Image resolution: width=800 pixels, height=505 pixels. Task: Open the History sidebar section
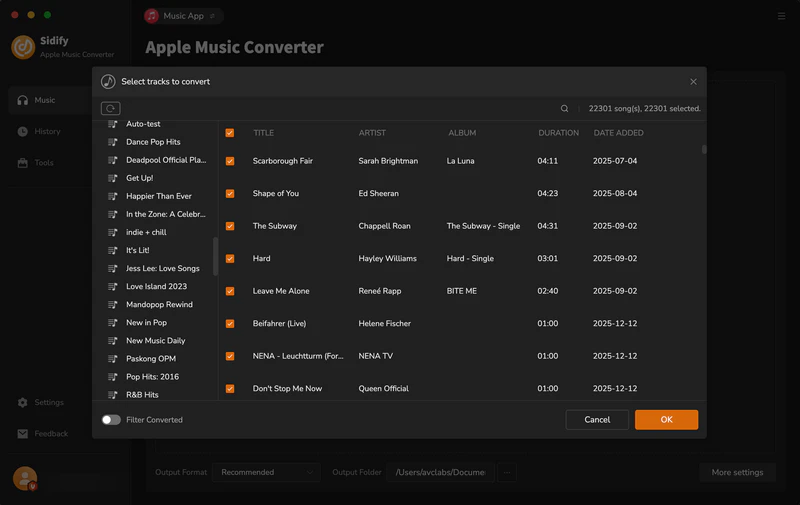(49, 132)
